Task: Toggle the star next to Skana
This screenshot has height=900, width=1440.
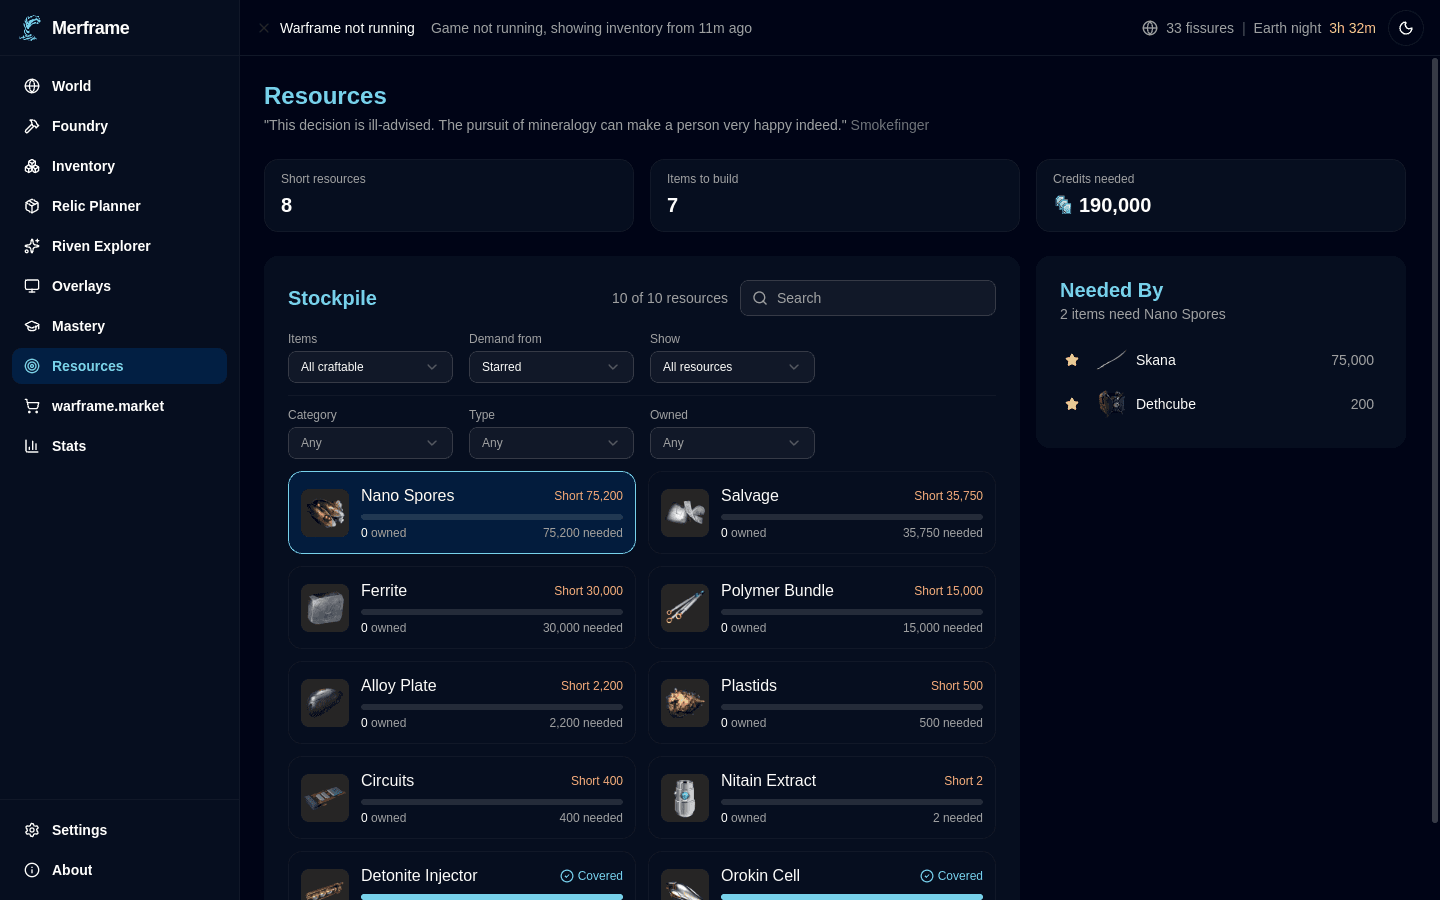Action: point(1072,360)
